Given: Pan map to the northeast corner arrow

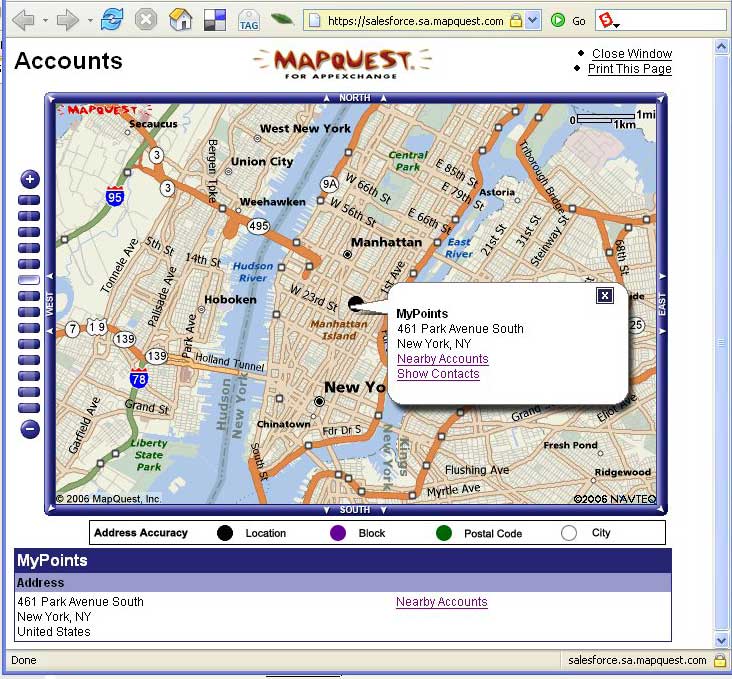Looking at the screenshot, I should tap(661, 98).
